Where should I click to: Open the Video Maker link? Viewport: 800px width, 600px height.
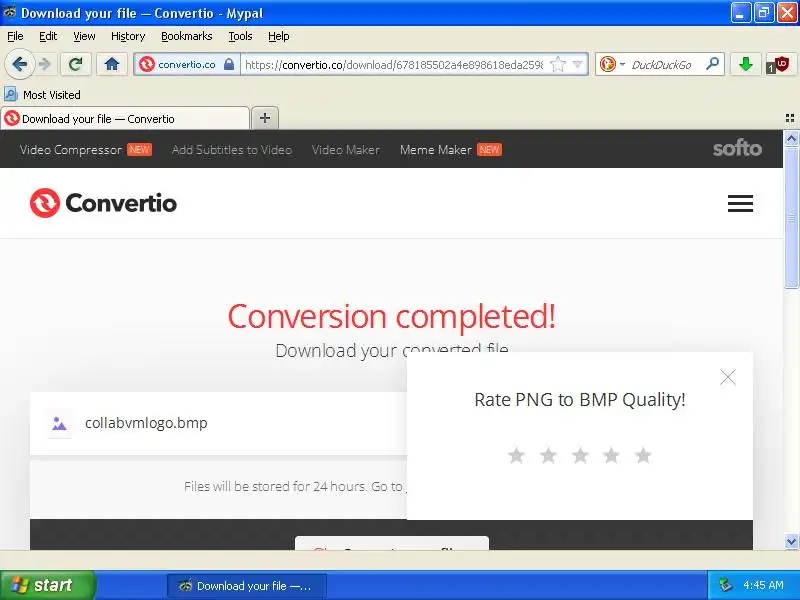tap(345, 149)
